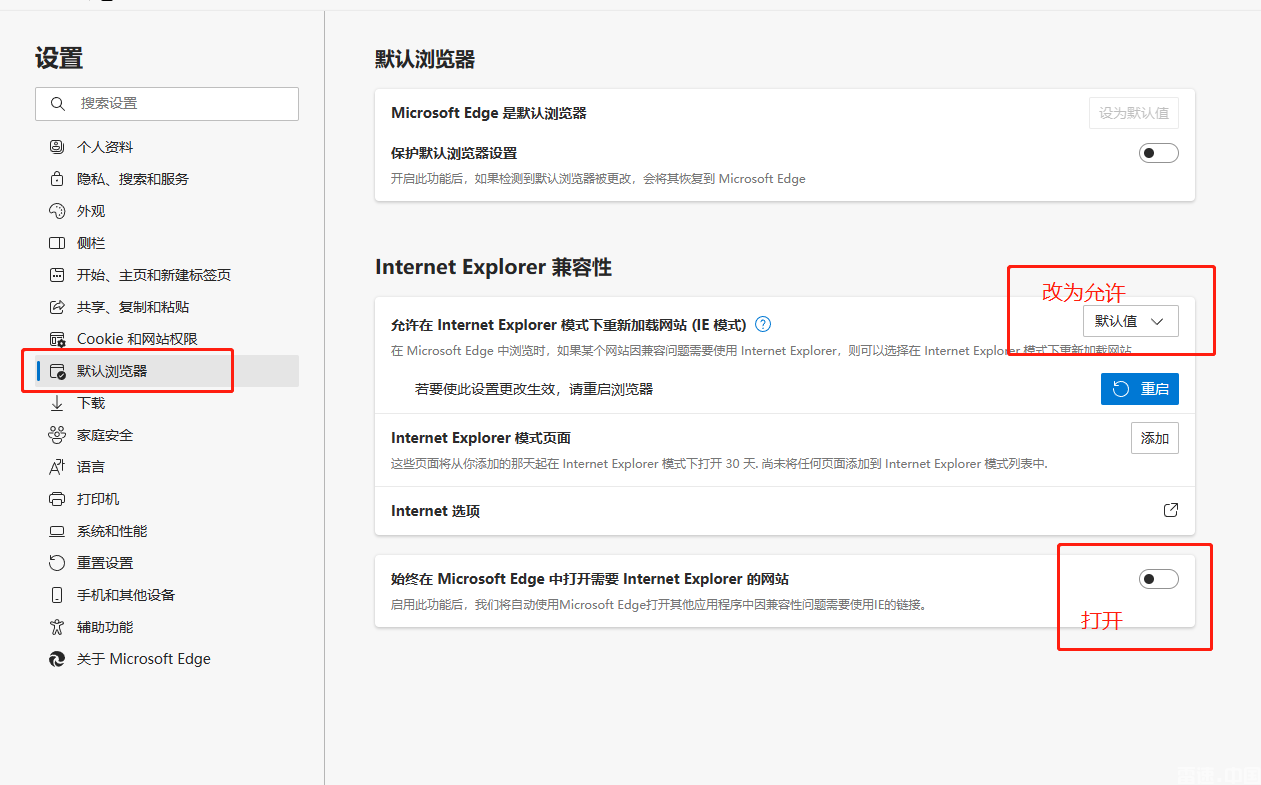Image resolution: width=1261 pixels, height=785 pixels.
Task: Click the 默认浏览器 section heading
Action: pos(425,60)
